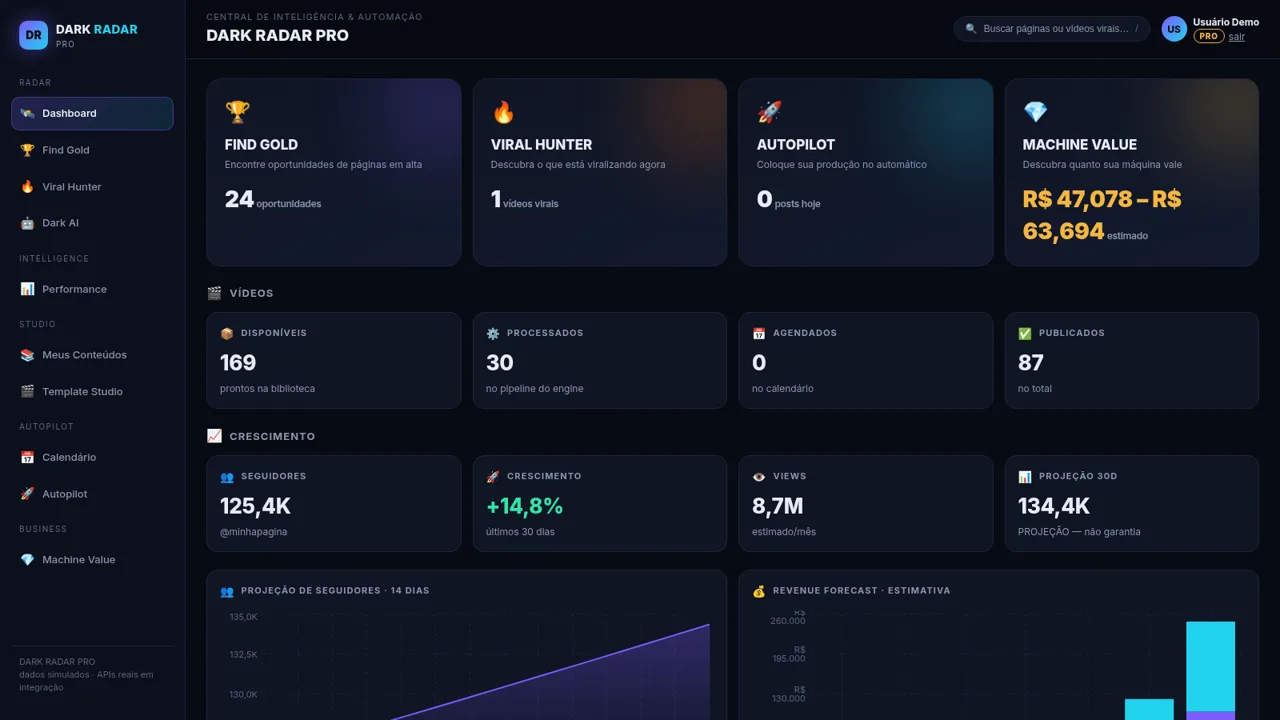Click the gear icon next to Processados
The height and width of the screenshot is (720, 1280).
pyautogui.click(x=493, y=333)
